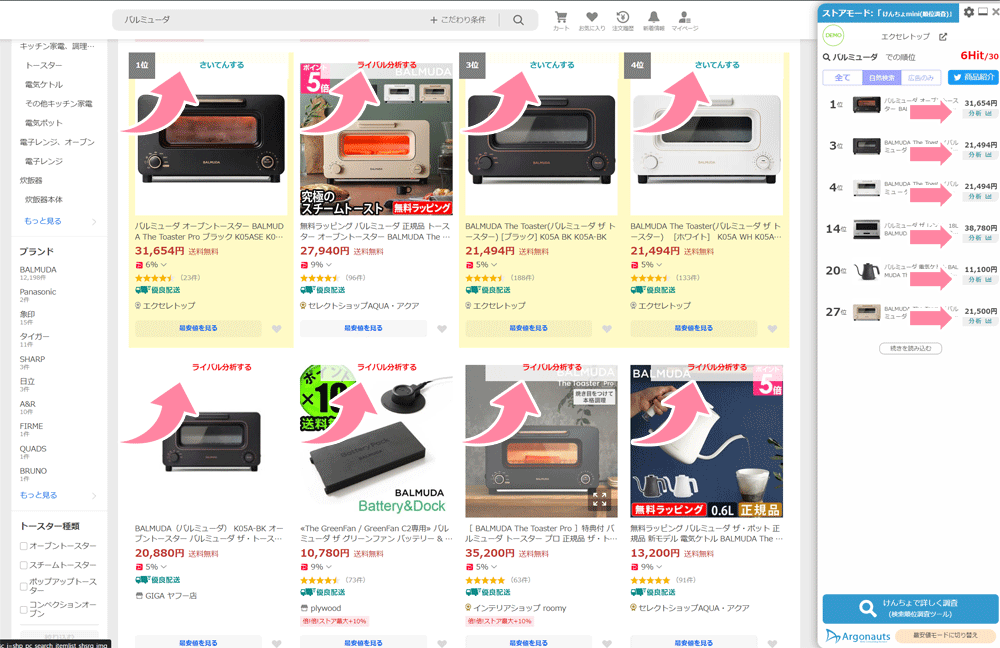
Task: Favorite the 31,654円 black toaster via heart
Action: [277, 329]
